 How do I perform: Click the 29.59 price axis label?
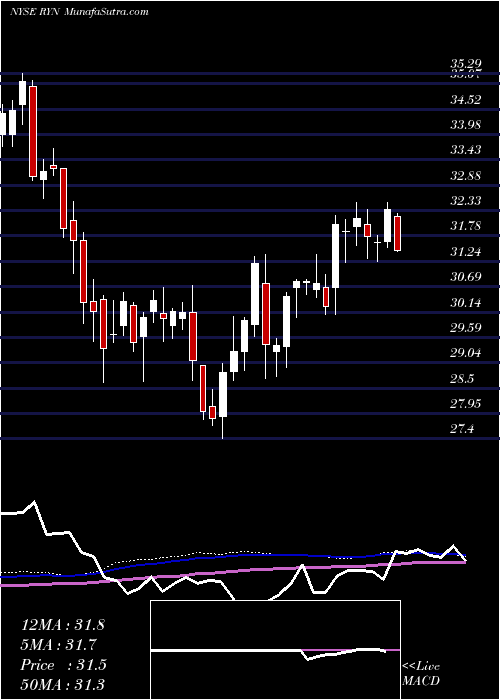[x=466, y=328]
